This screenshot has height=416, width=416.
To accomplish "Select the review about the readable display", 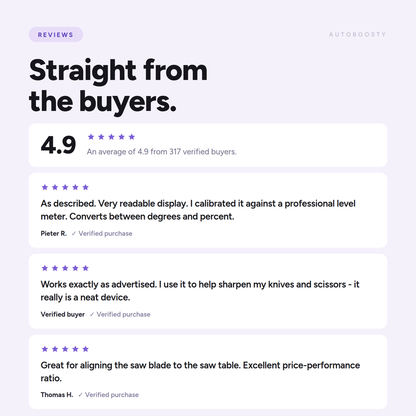I will click(208, 210).
